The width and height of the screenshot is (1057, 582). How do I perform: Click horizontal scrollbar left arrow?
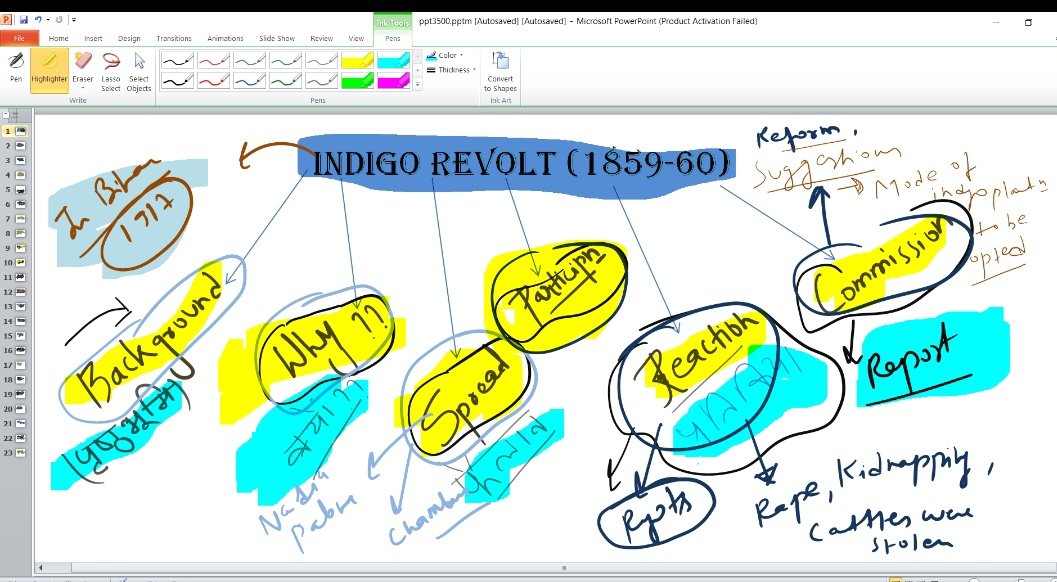tap(42, 568)
